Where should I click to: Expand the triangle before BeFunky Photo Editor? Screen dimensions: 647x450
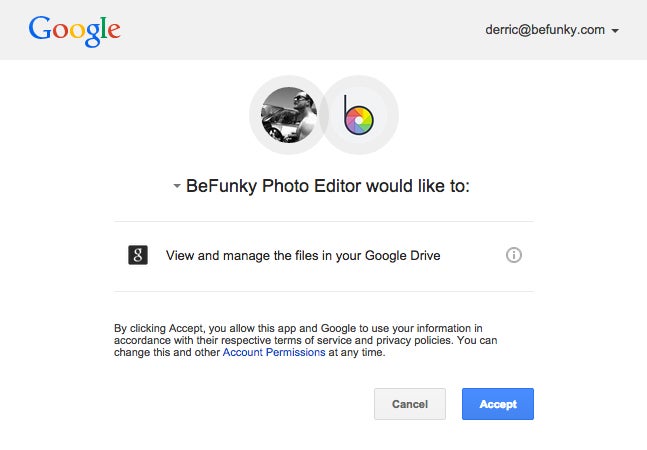click(x=177, y=186)
